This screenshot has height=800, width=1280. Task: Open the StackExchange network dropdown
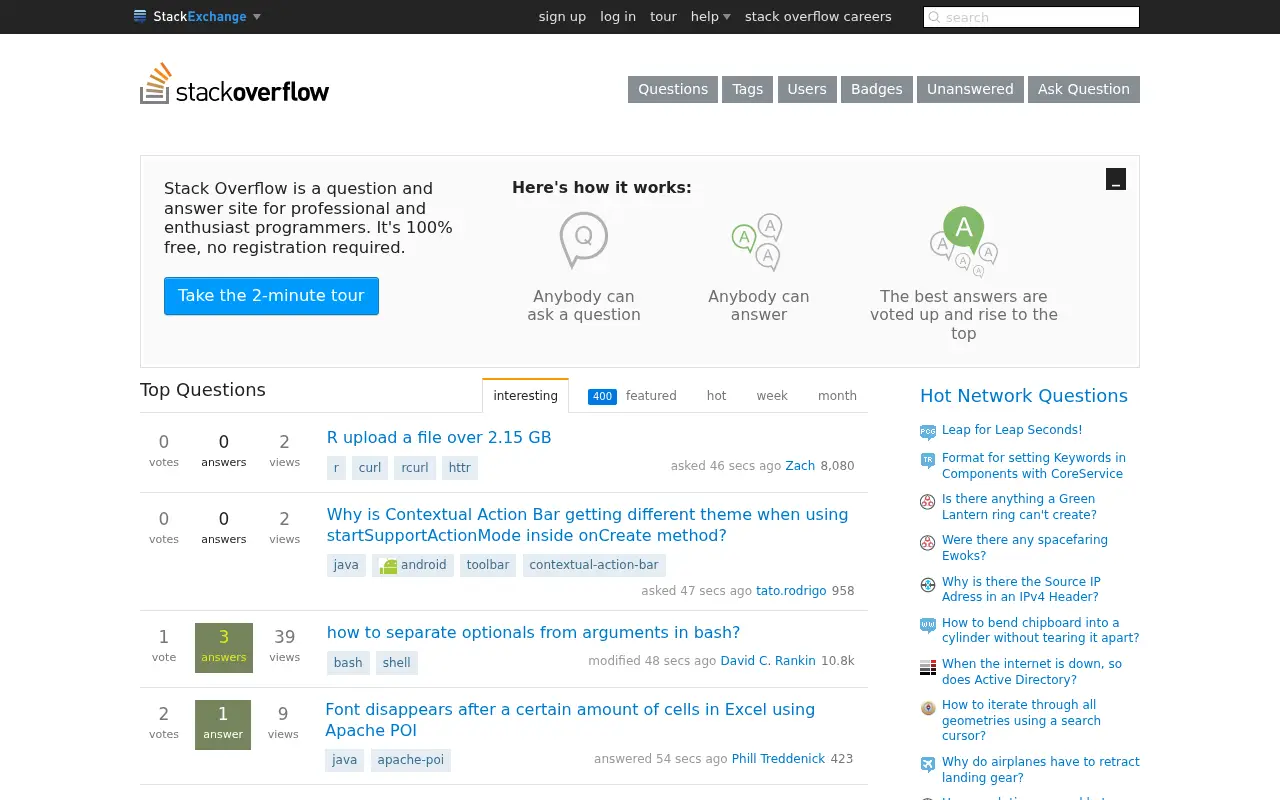click(197, 16)
